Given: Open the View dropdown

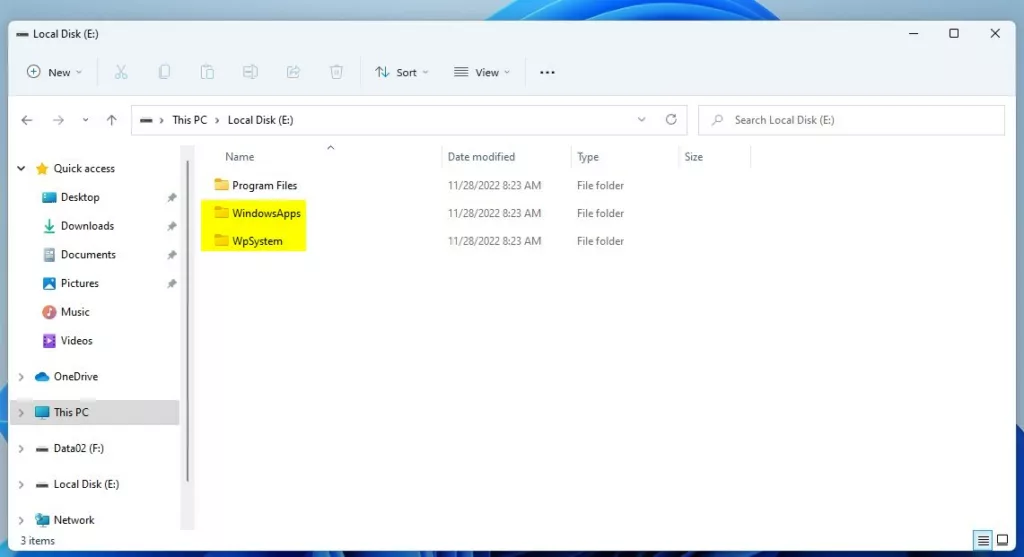Looking at the screenshot, I should point(482,72).
